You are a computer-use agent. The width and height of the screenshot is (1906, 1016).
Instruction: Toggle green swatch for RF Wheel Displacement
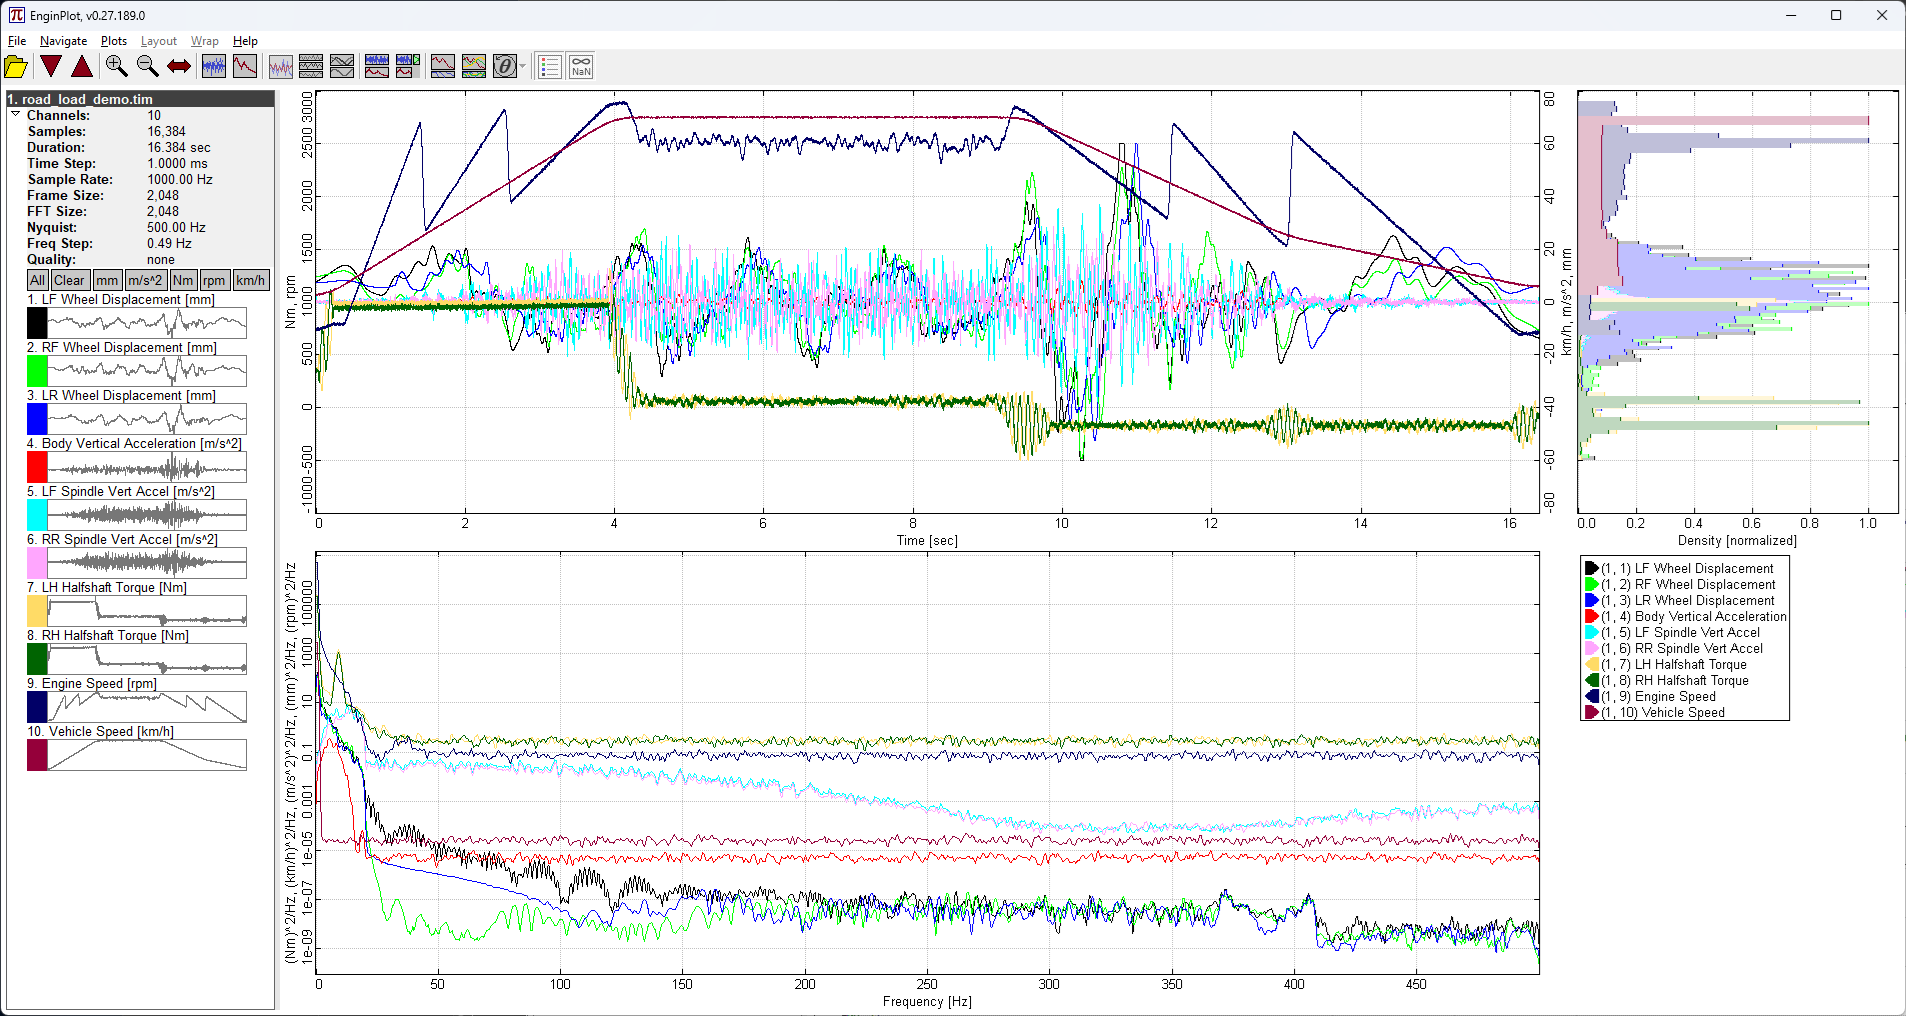tap(37, 371)
